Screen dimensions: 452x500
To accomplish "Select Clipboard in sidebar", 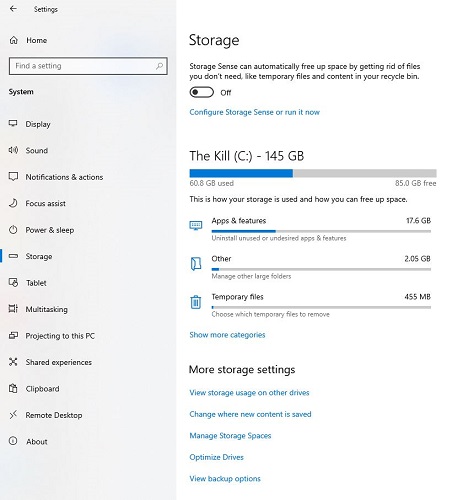I will pos(43,389).
